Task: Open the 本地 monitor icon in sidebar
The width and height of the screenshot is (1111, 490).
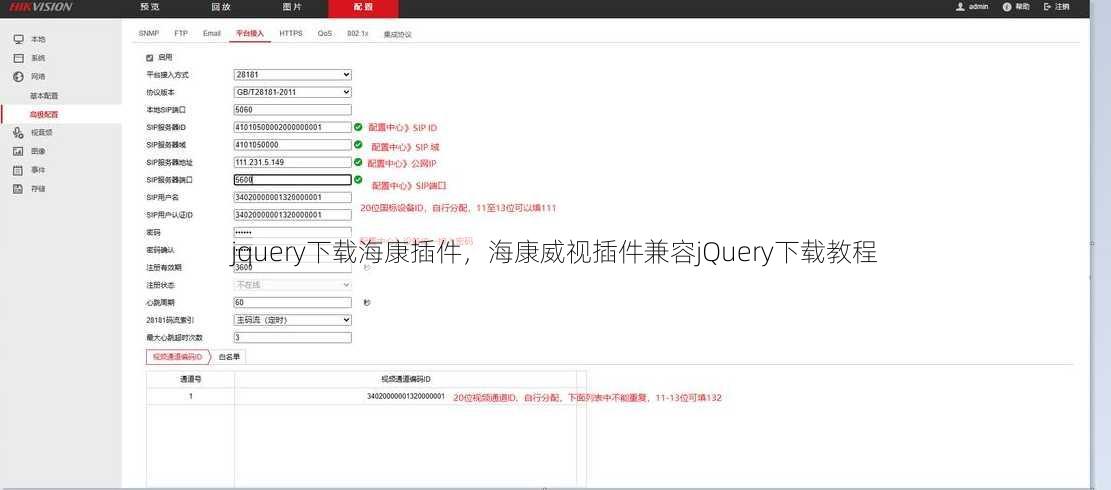Action: 19,40
